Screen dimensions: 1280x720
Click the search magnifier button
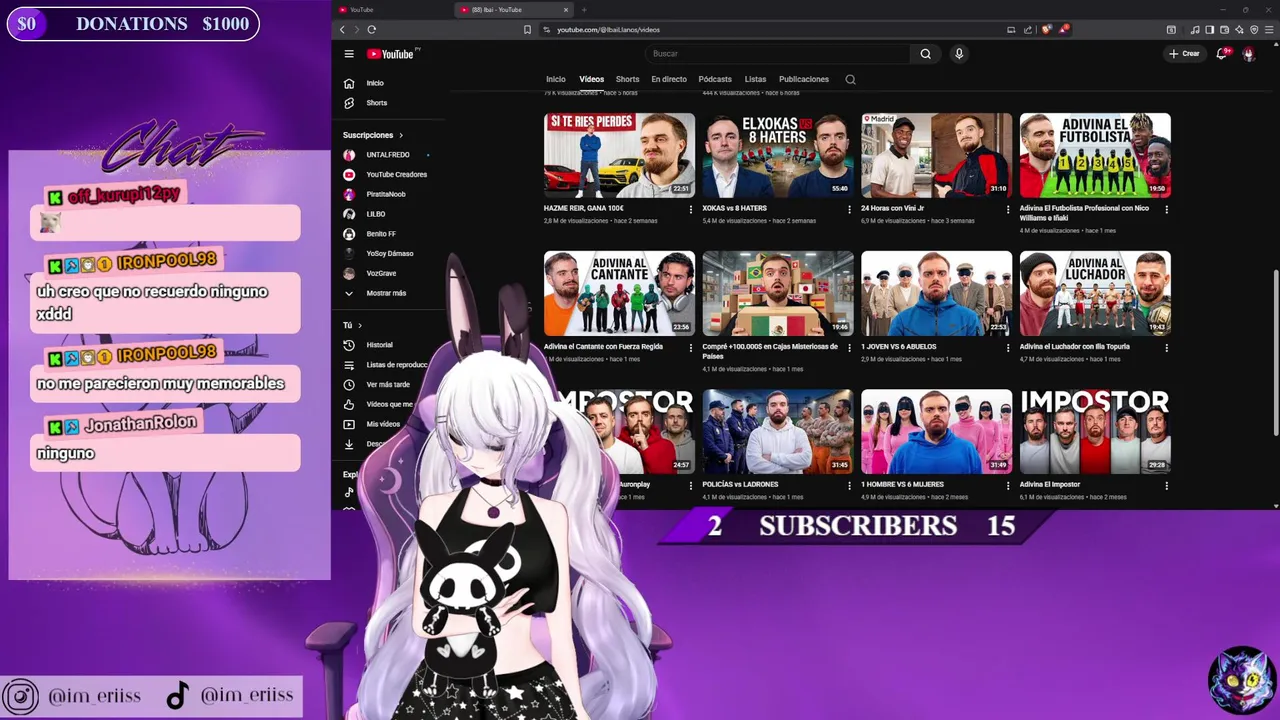[925, 54]
